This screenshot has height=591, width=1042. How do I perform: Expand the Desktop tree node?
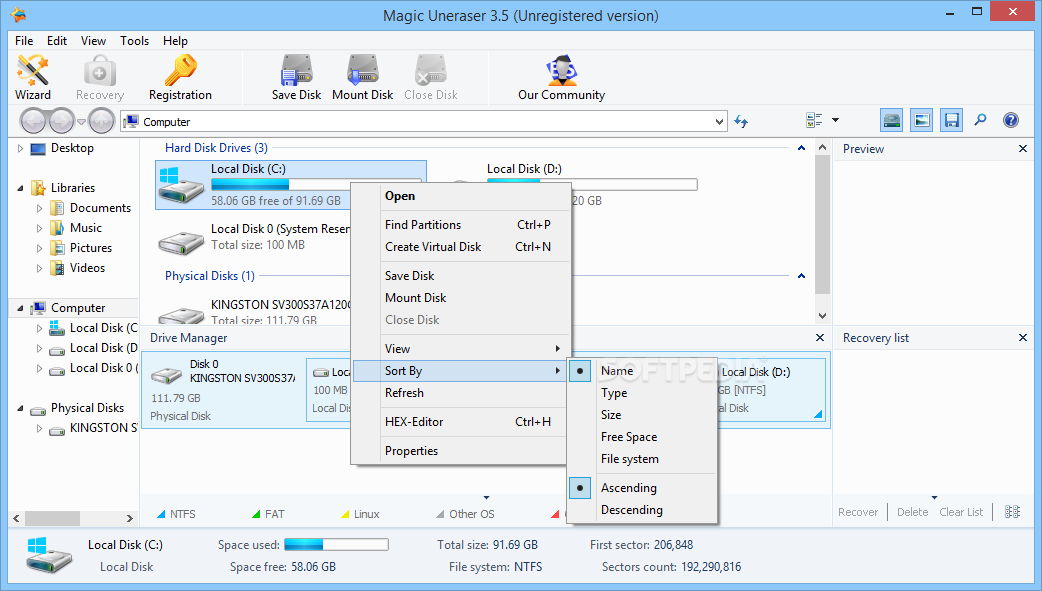pyautogui.click(x=21, y=148)
